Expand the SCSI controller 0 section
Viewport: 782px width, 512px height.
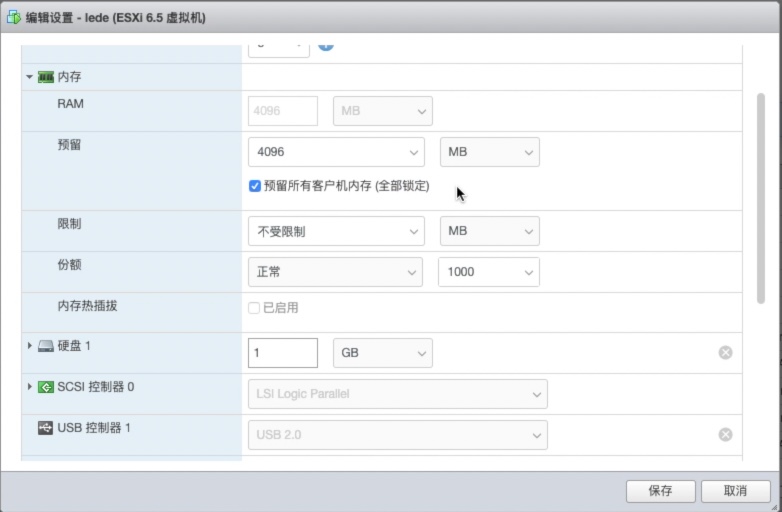[30, 387]
